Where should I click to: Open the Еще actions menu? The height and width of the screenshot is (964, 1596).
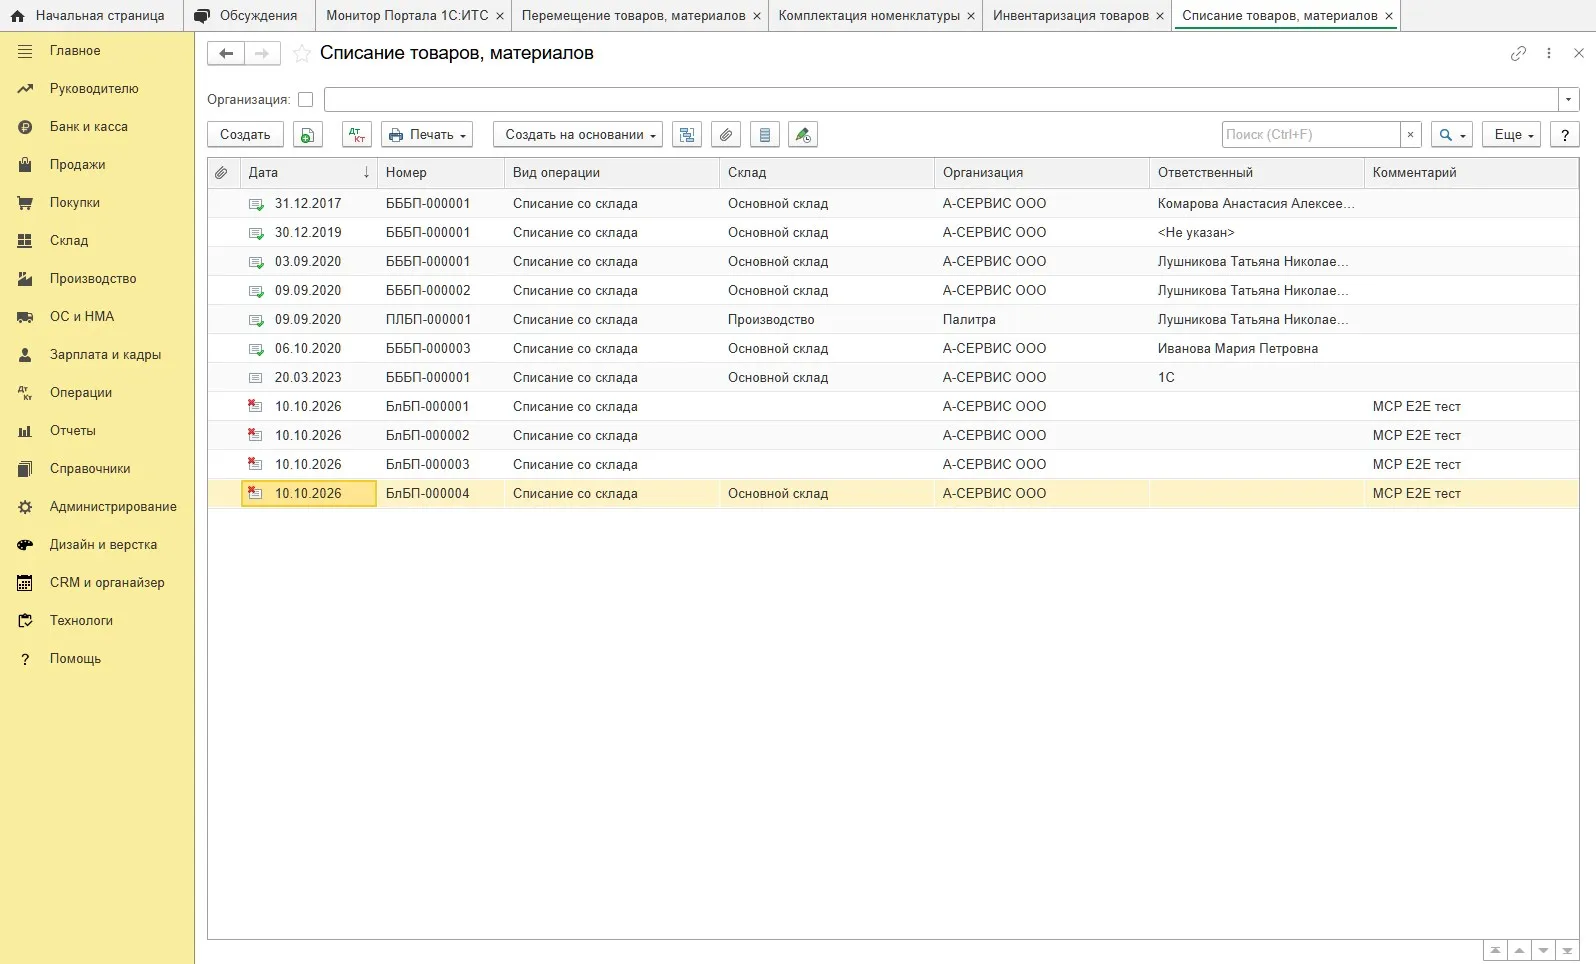point(1512,135)
